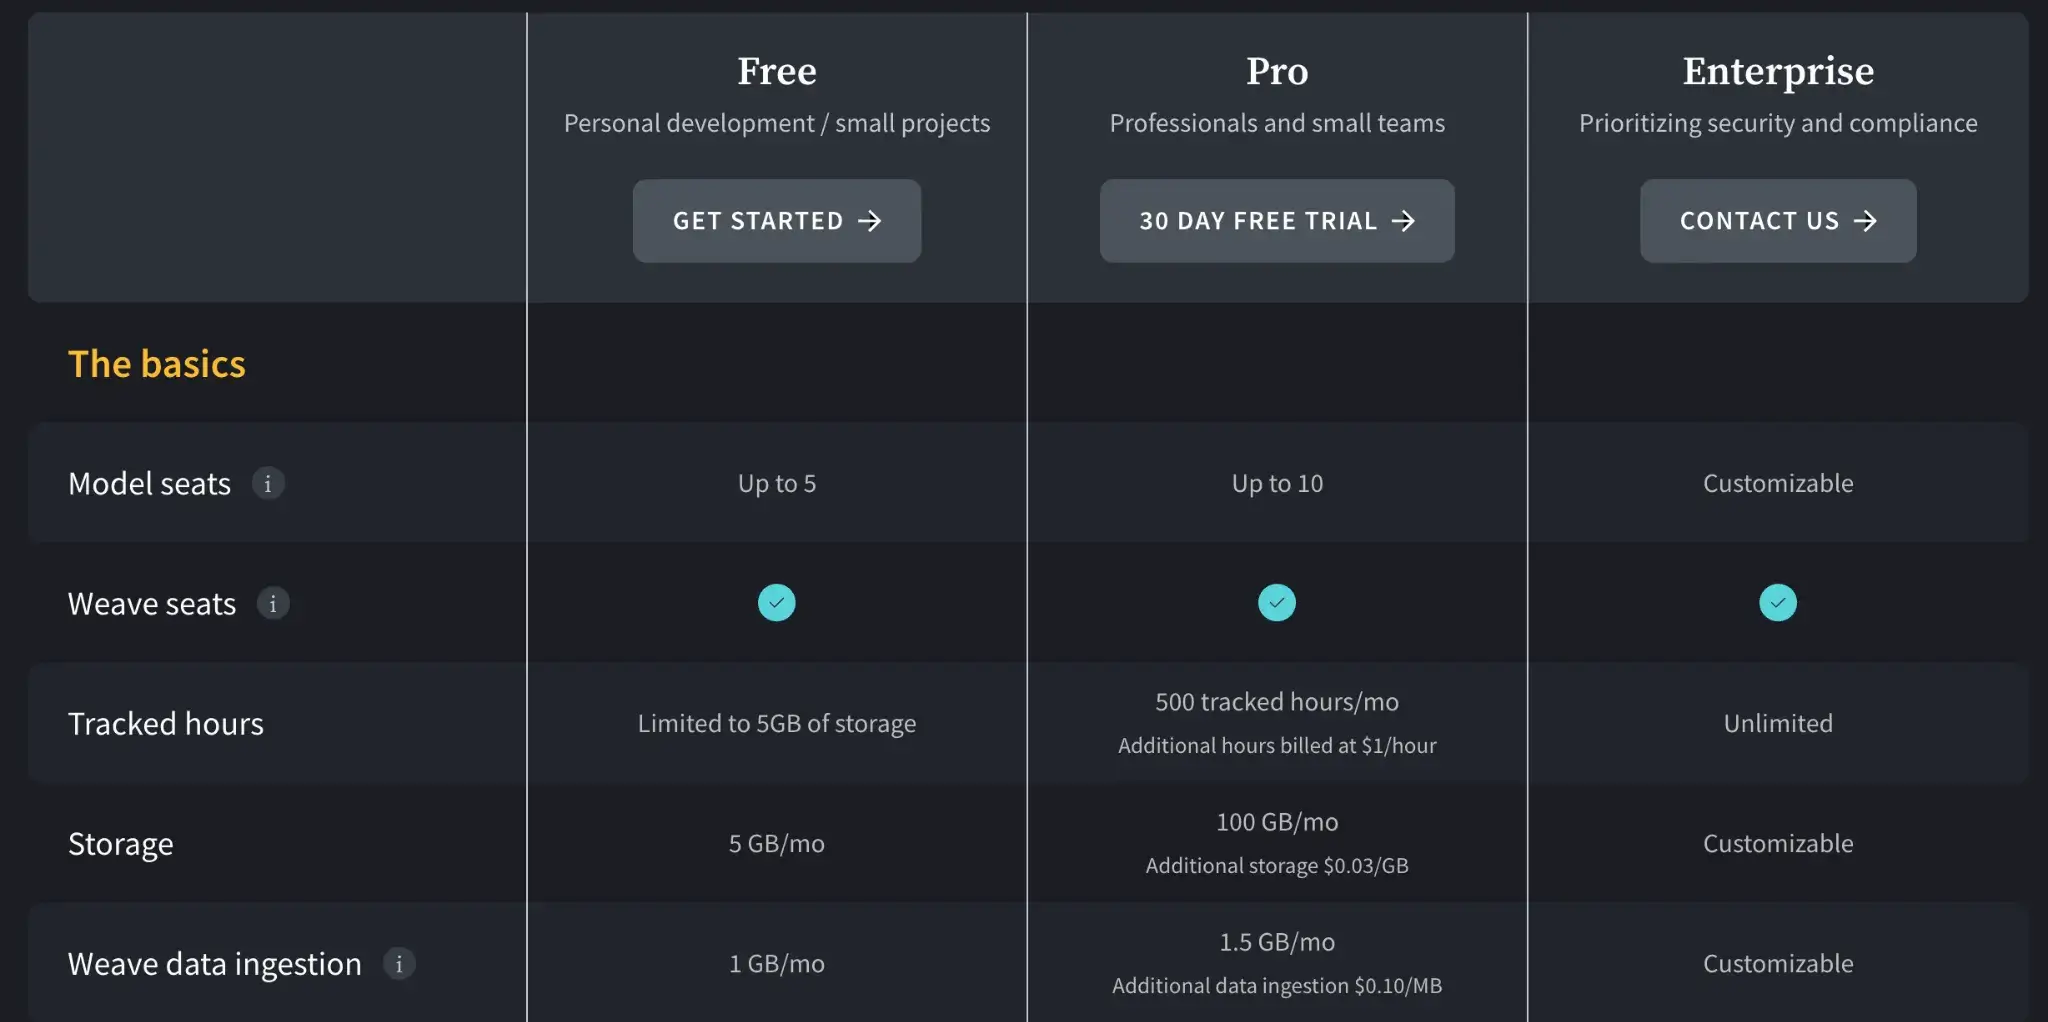The height and width of the screenshot is (1022, 2048).
Task: Click Additional storage $0.03/GB text
Action: pos(1277,866)
